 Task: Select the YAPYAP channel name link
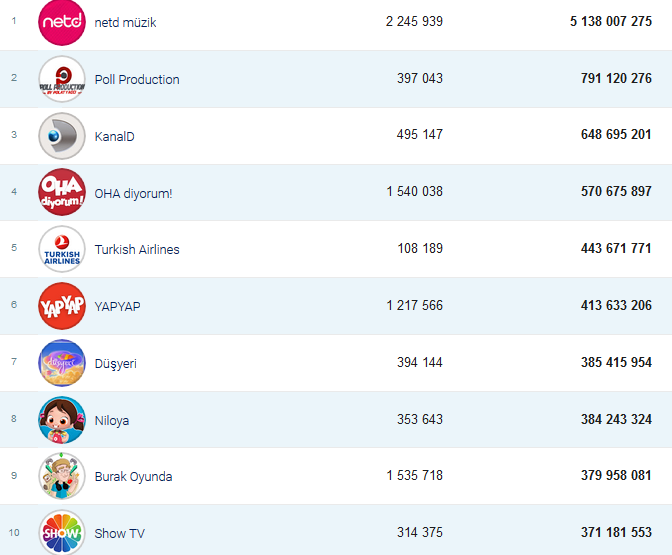[x=117, y=306]
